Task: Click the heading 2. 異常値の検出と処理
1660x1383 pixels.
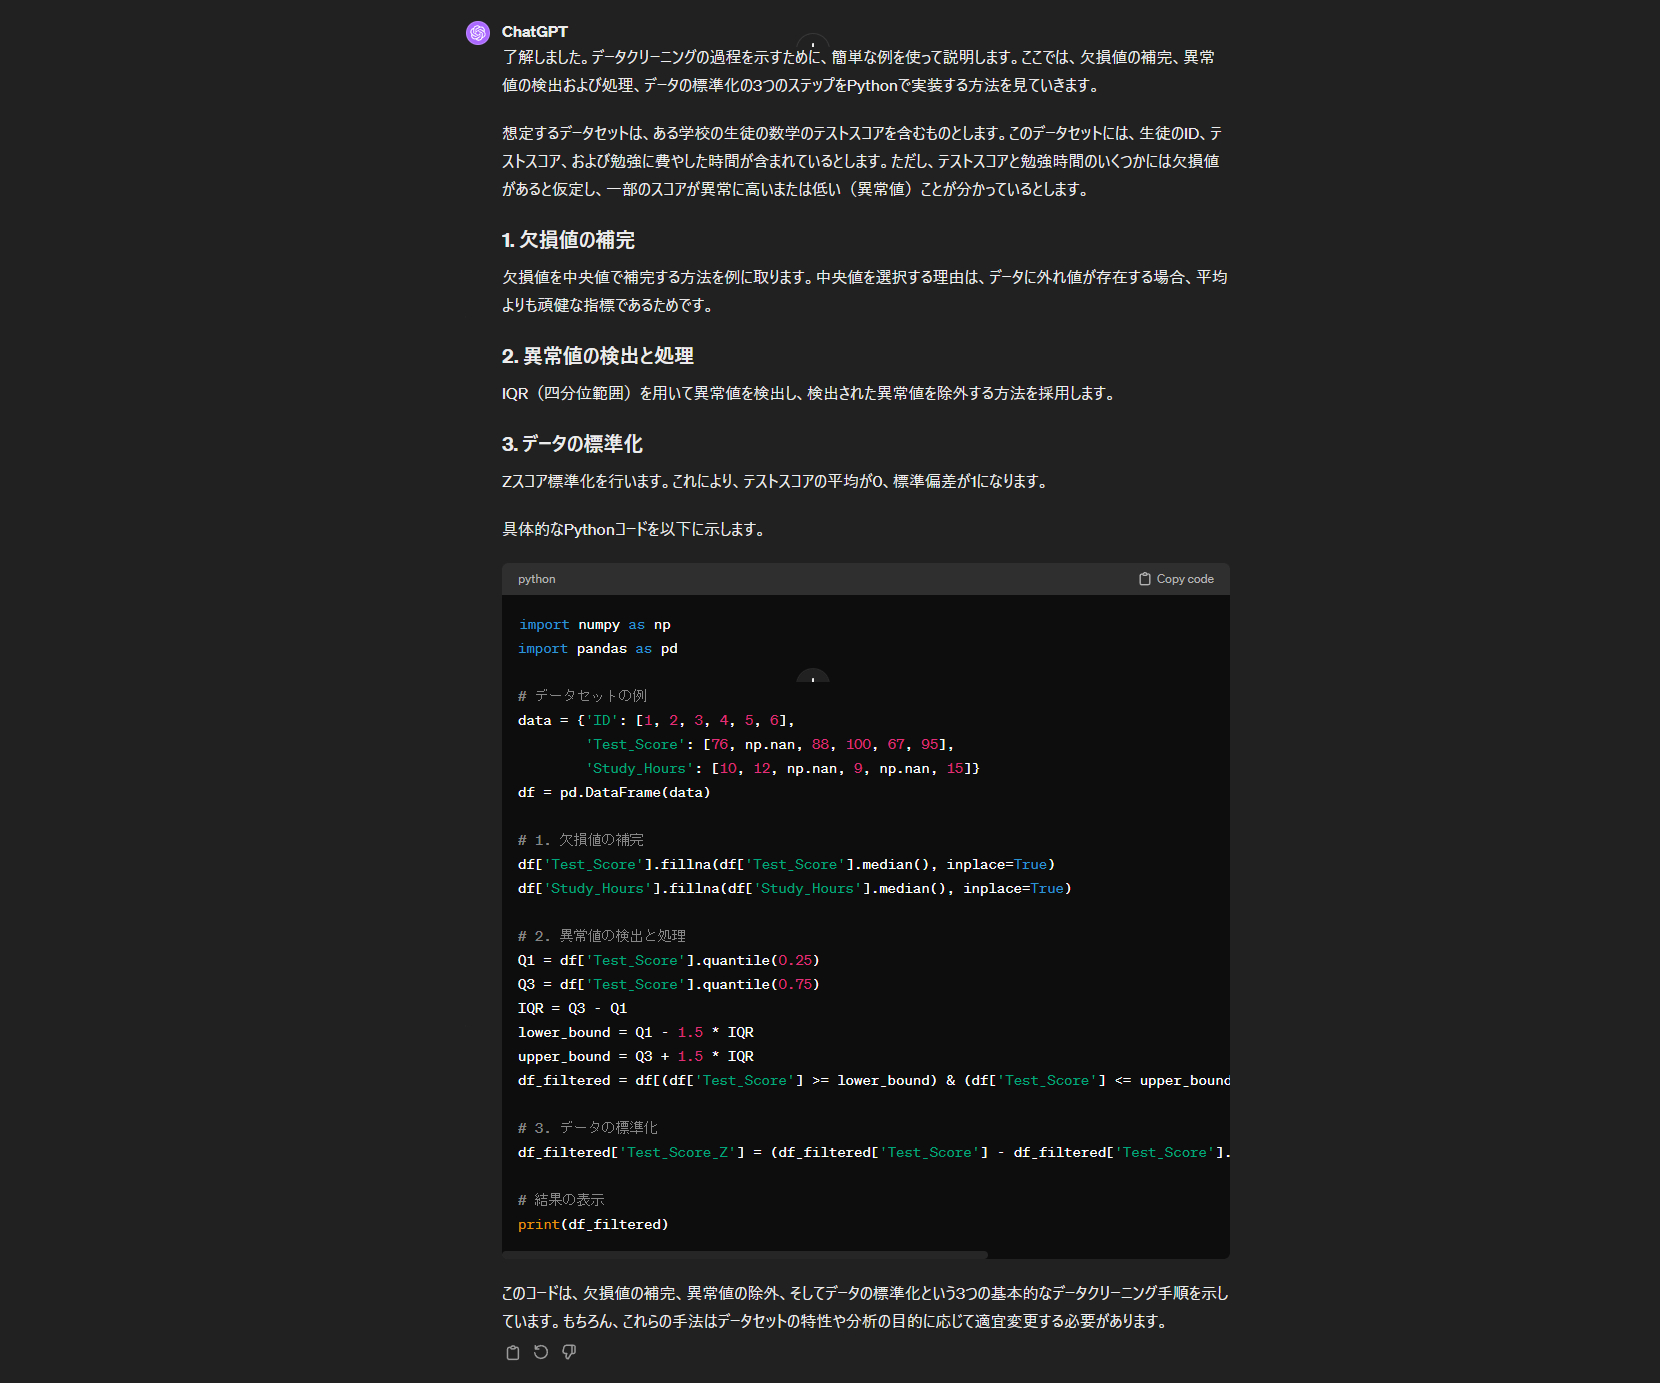Action: (597, 356)
